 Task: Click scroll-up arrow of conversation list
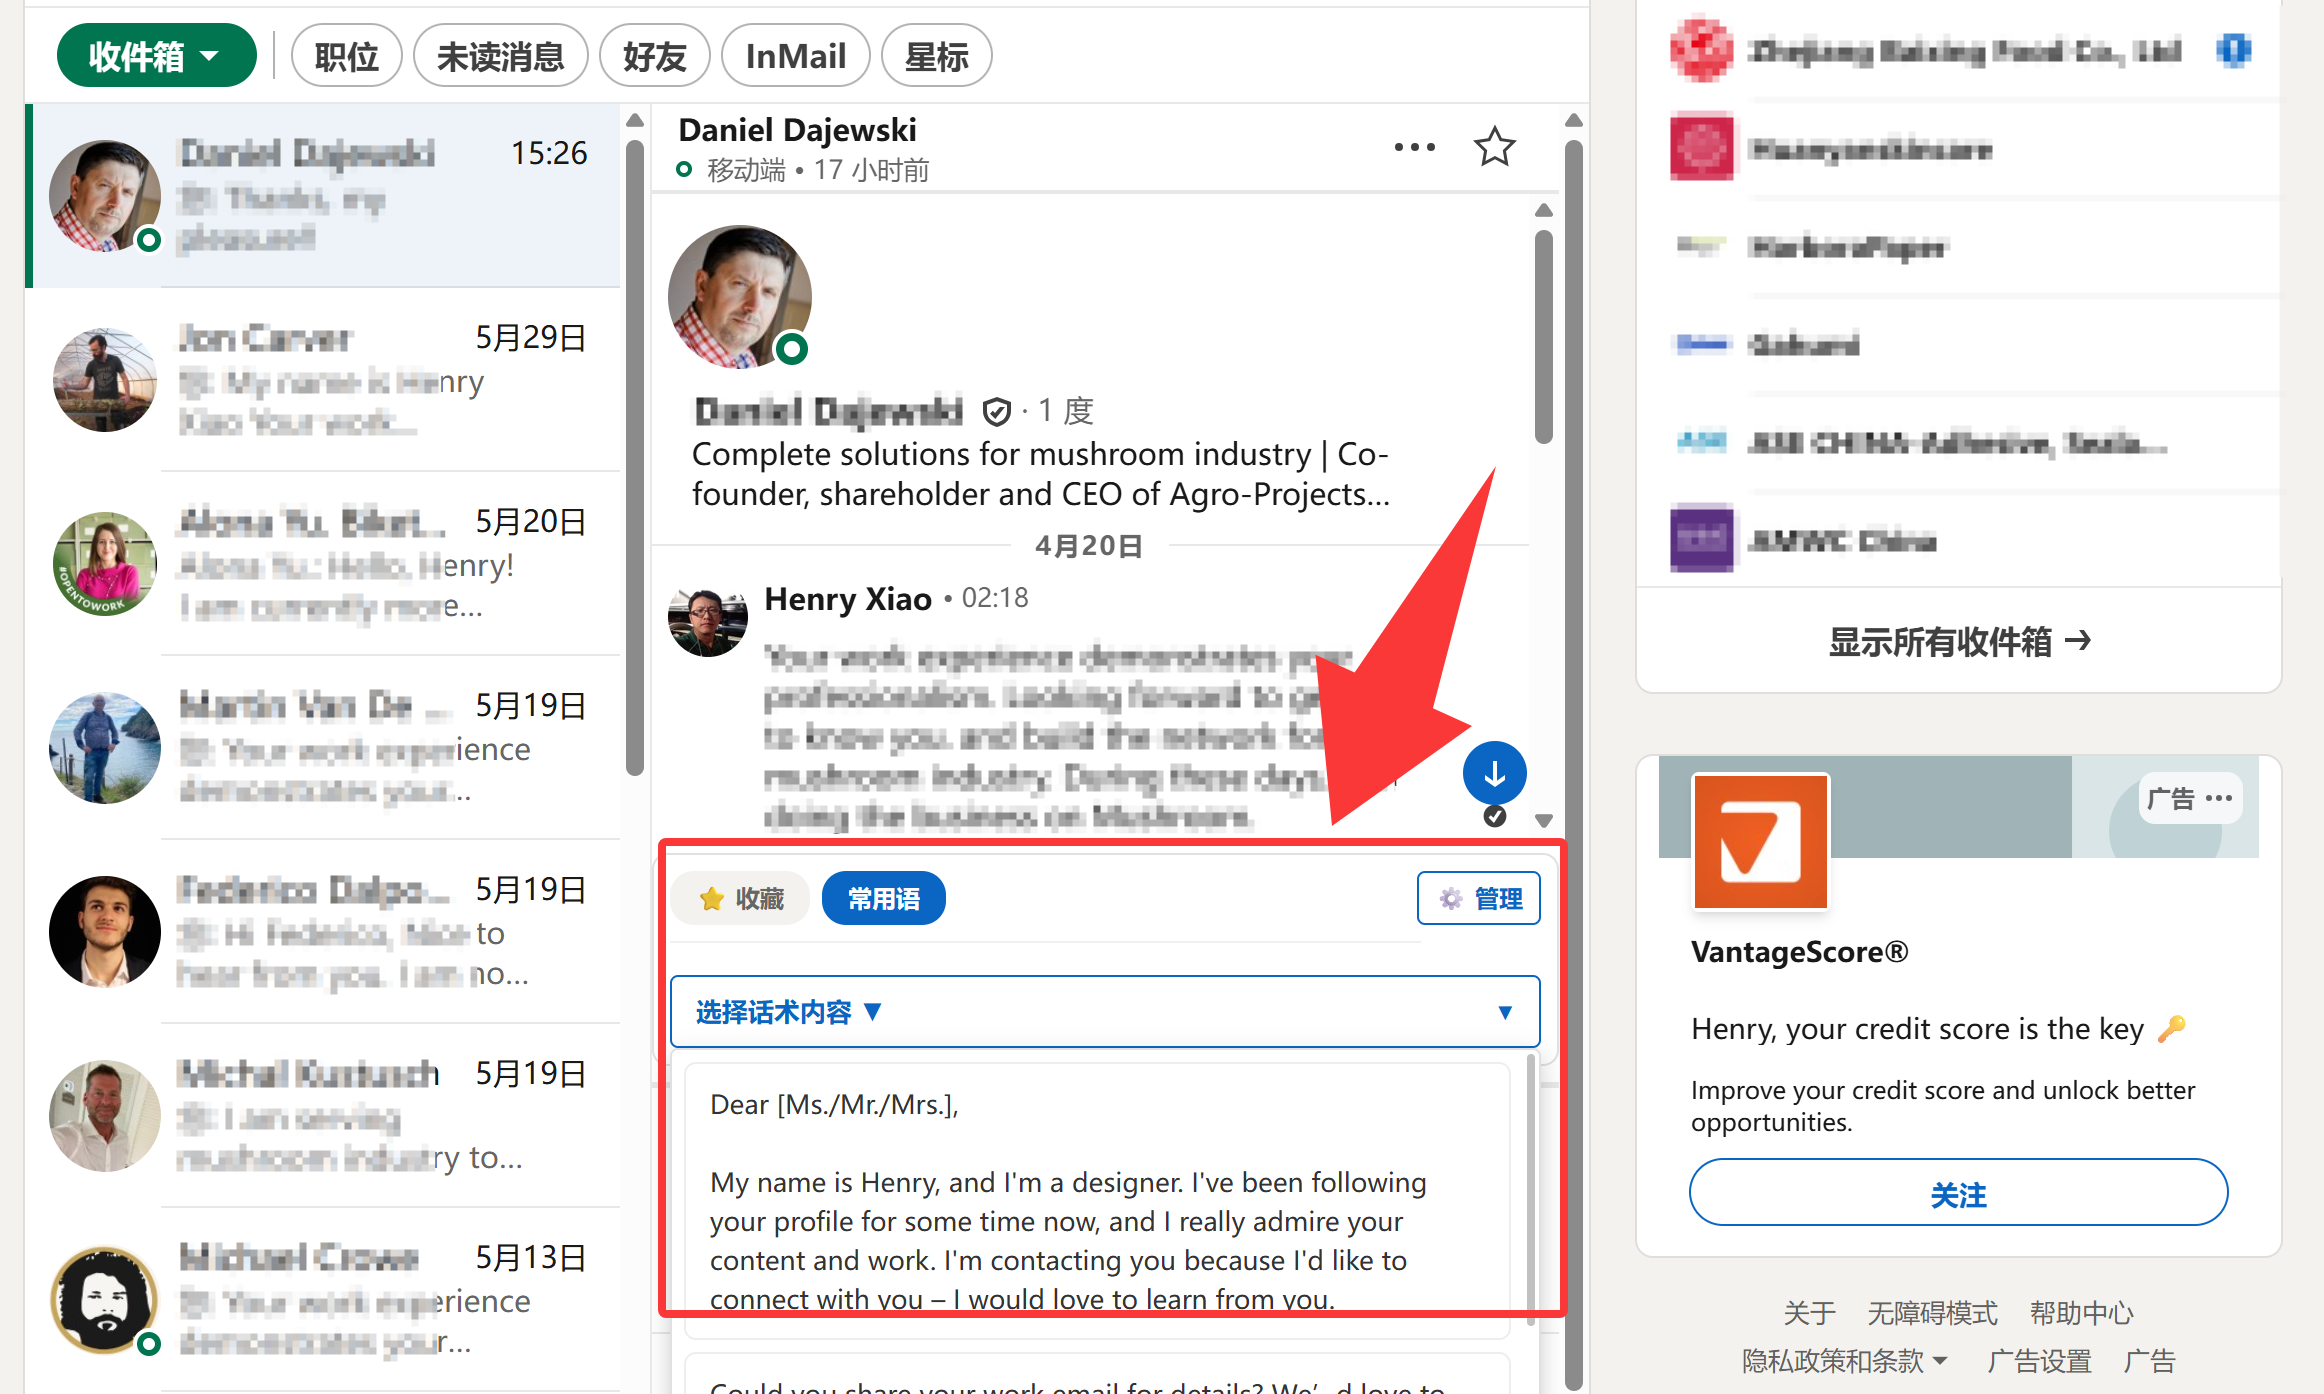pos(634,120)
